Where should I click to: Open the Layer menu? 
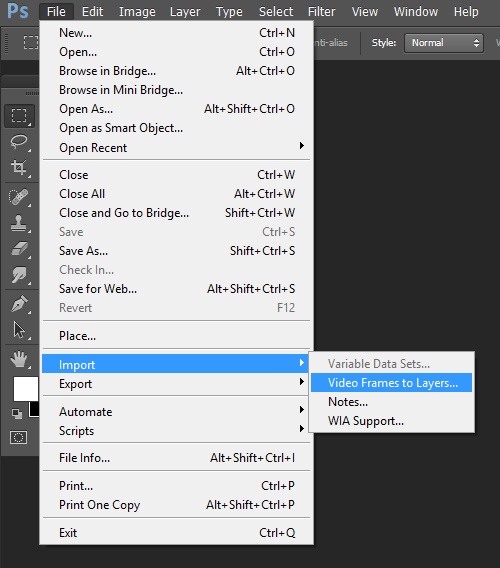pos(185,12)
